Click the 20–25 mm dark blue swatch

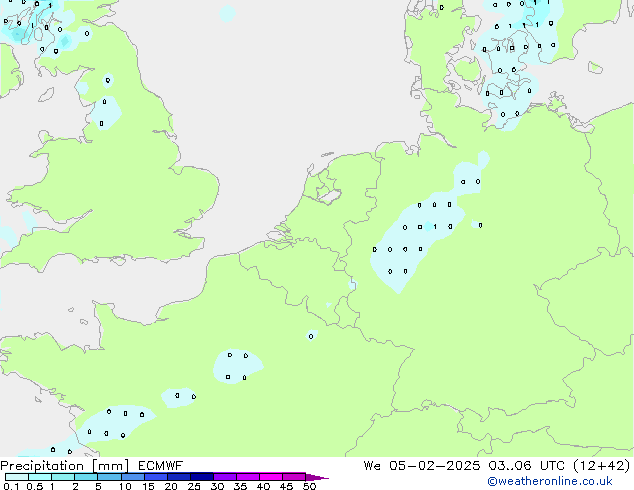[179, 477]
